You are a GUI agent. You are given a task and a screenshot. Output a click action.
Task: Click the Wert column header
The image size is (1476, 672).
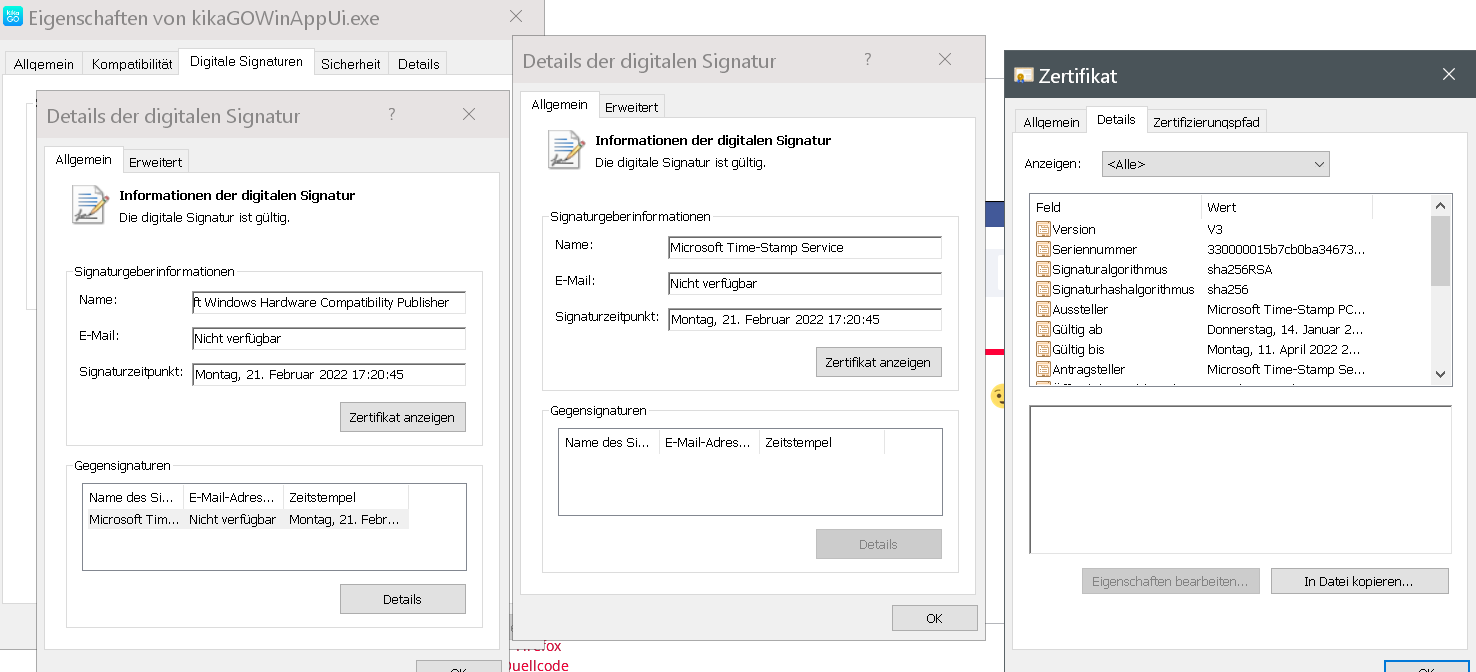click(x=1286, y=207)
